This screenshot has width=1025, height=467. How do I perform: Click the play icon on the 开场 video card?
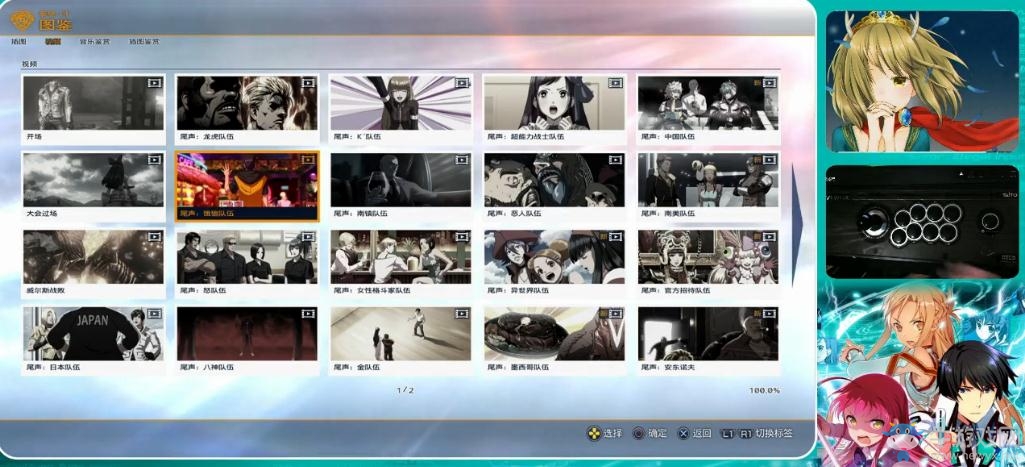pos(154,83)
